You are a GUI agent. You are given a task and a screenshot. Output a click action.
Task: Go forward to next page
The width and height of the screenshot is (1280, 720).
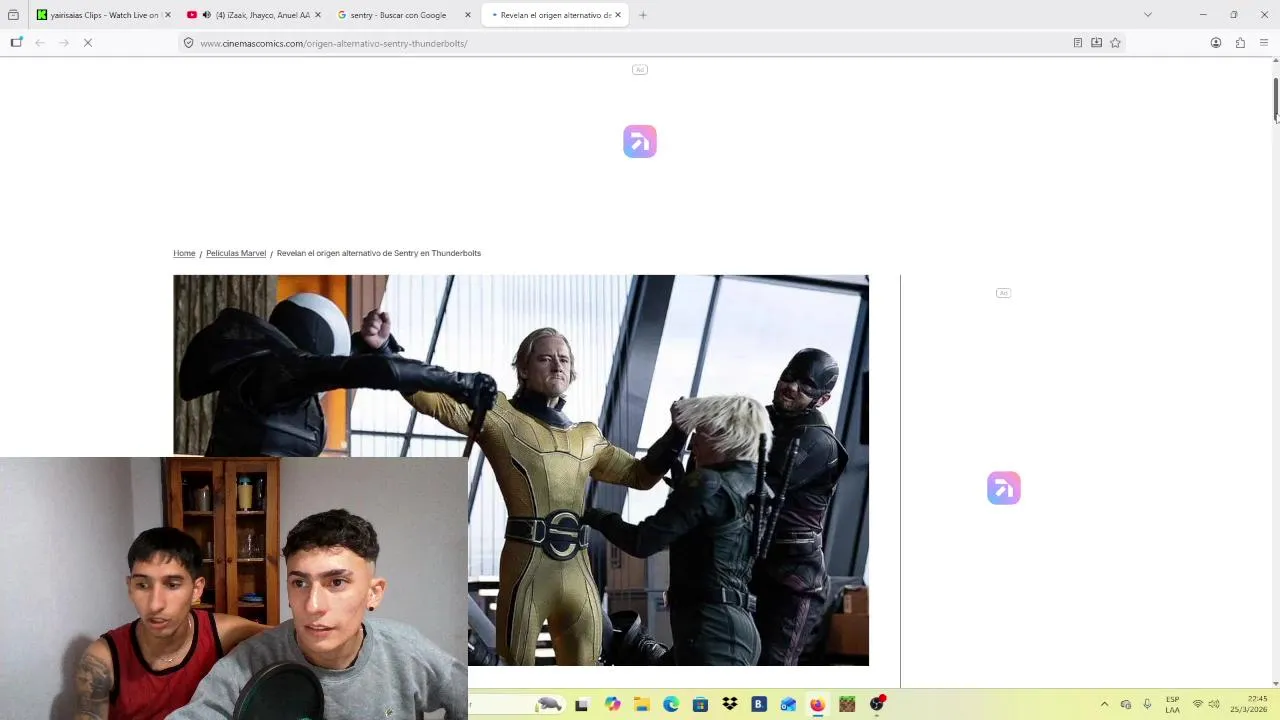click(64, 43)
